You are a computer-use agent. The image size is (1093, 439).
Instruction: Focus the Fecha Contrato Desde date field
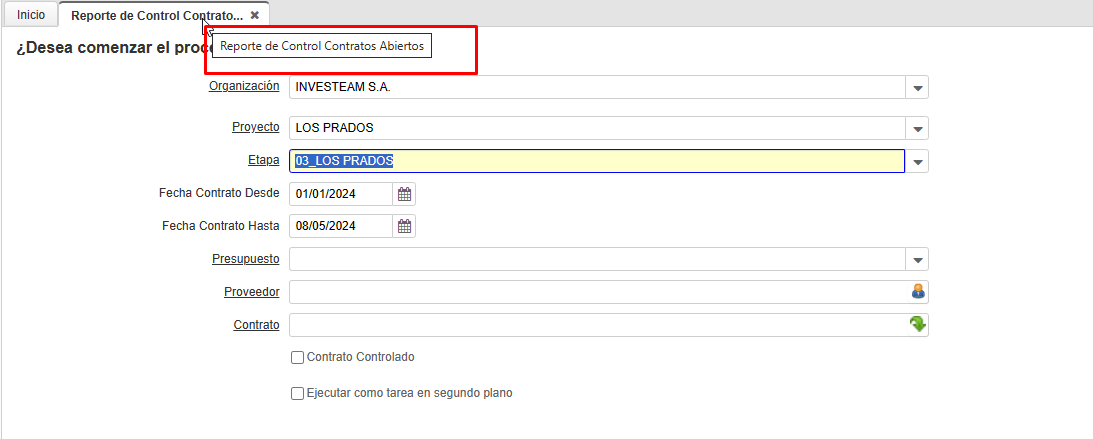(340, 194)
